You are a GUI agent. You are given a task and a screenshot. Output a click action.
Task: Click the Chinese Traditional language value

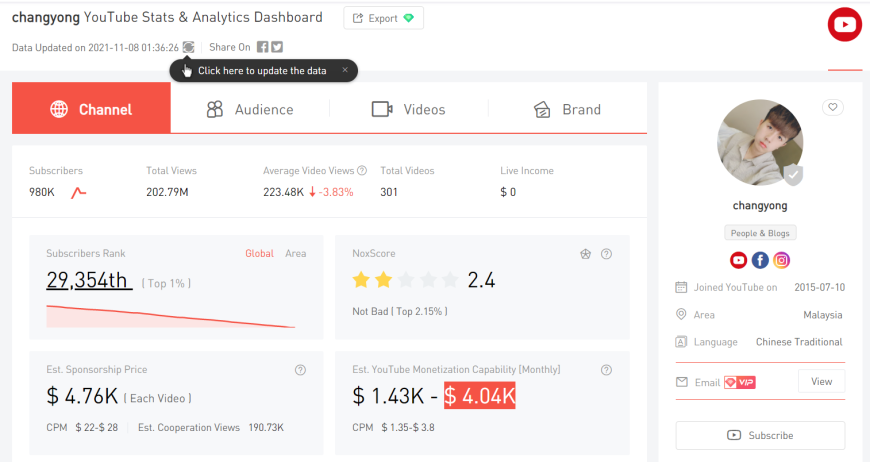pyautogui.click(x=799, y=342)
